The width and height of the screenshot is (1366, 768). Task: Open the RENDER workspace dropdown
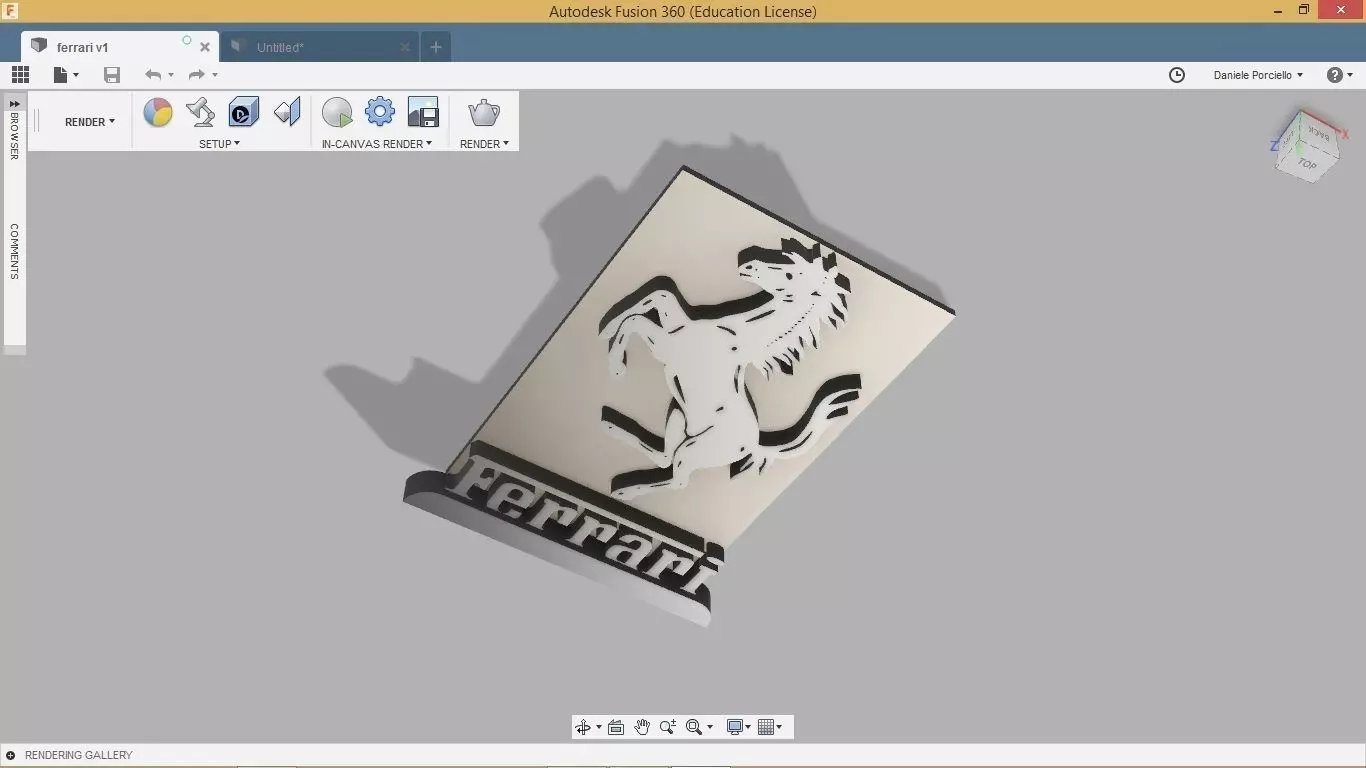[90, 122]
